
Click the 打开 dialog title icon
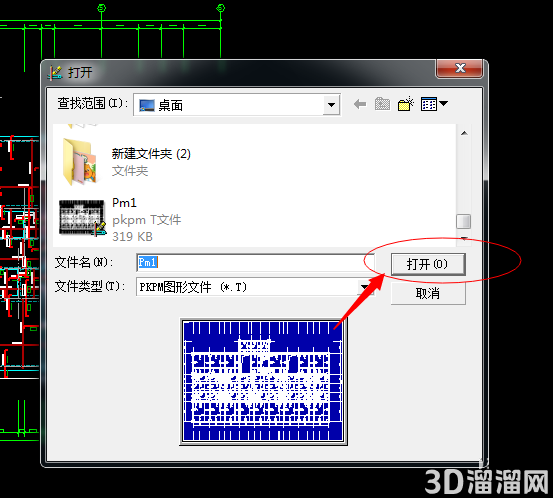pos(55,72)
